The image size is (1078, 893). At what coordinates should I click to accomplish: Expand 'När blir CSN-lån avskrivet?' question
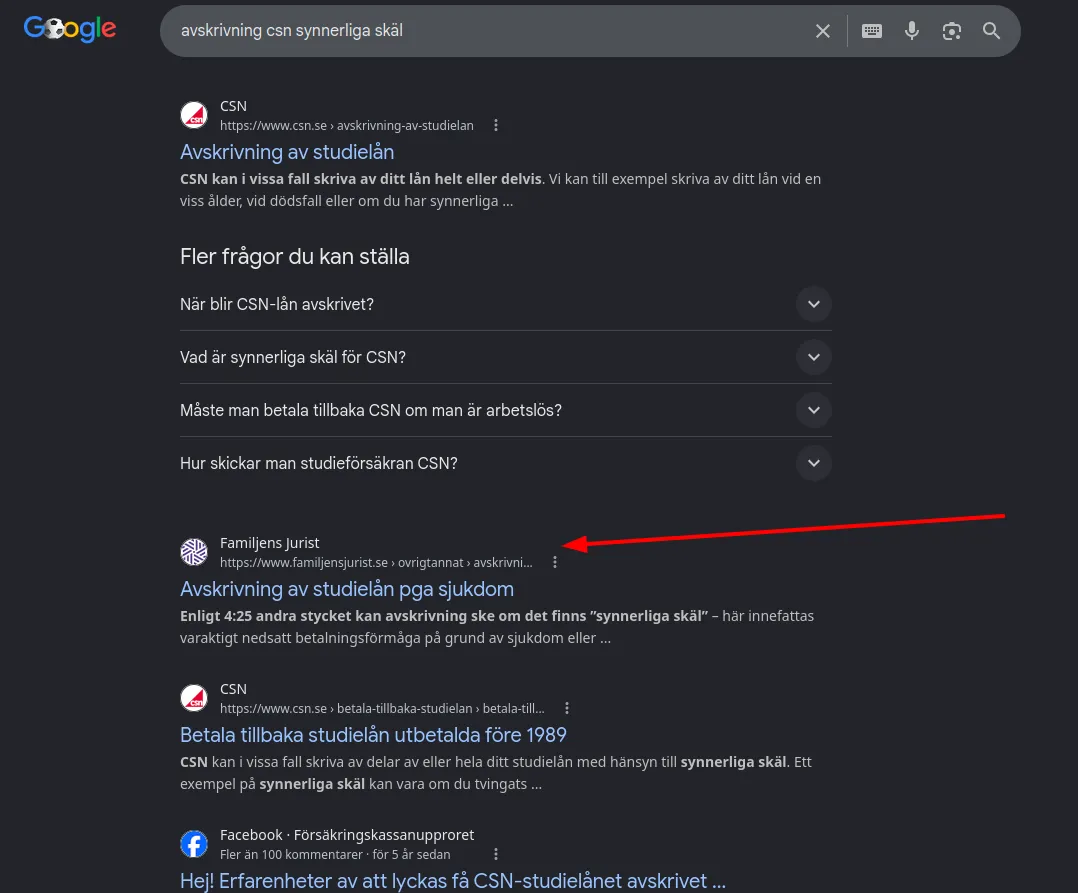pos(505,305)
